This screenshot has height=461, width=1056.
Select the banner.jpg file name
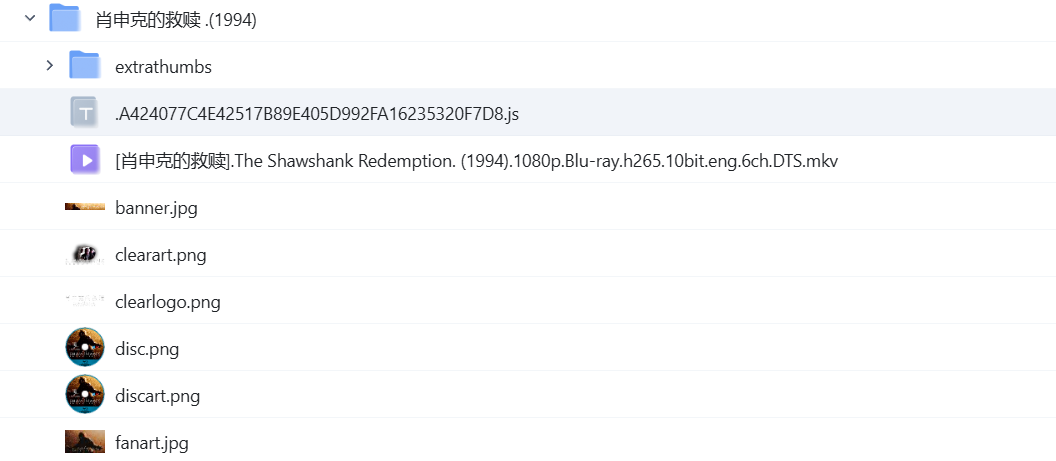coord(156,209)
